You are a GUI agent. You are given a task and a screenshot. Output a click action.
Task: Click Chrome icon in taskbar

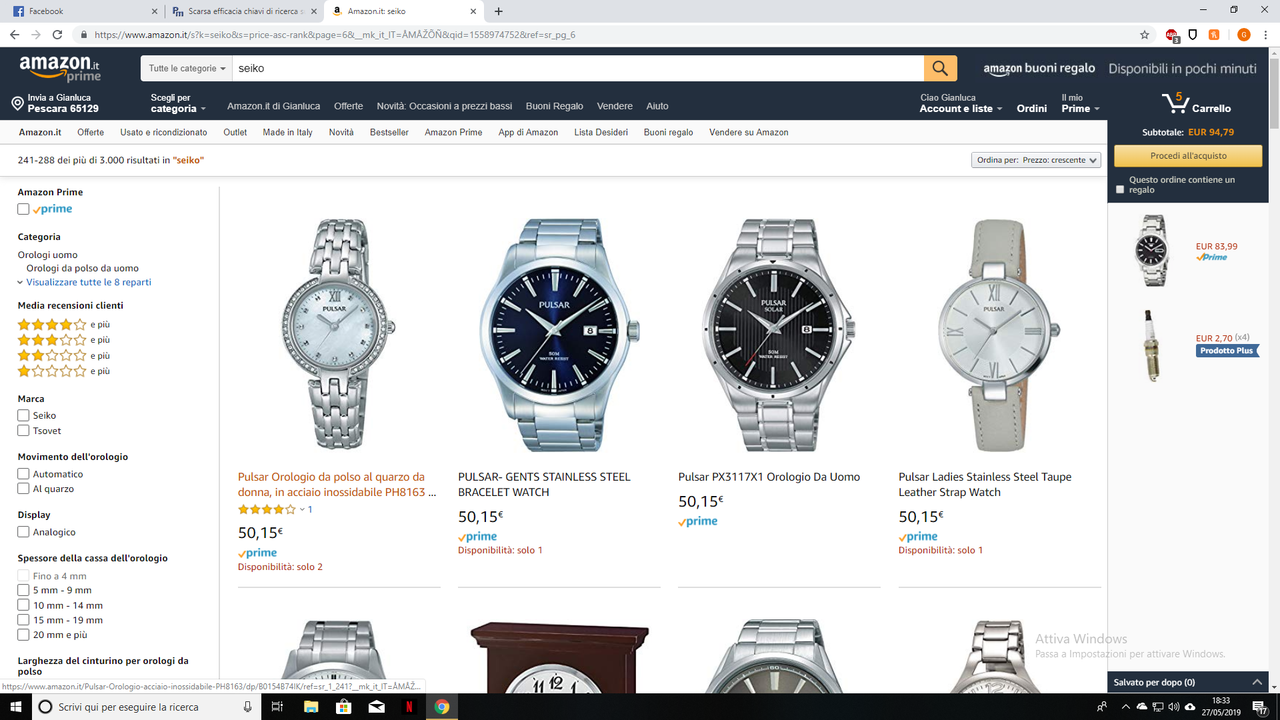pyautogui.click(x=441, y=707)
